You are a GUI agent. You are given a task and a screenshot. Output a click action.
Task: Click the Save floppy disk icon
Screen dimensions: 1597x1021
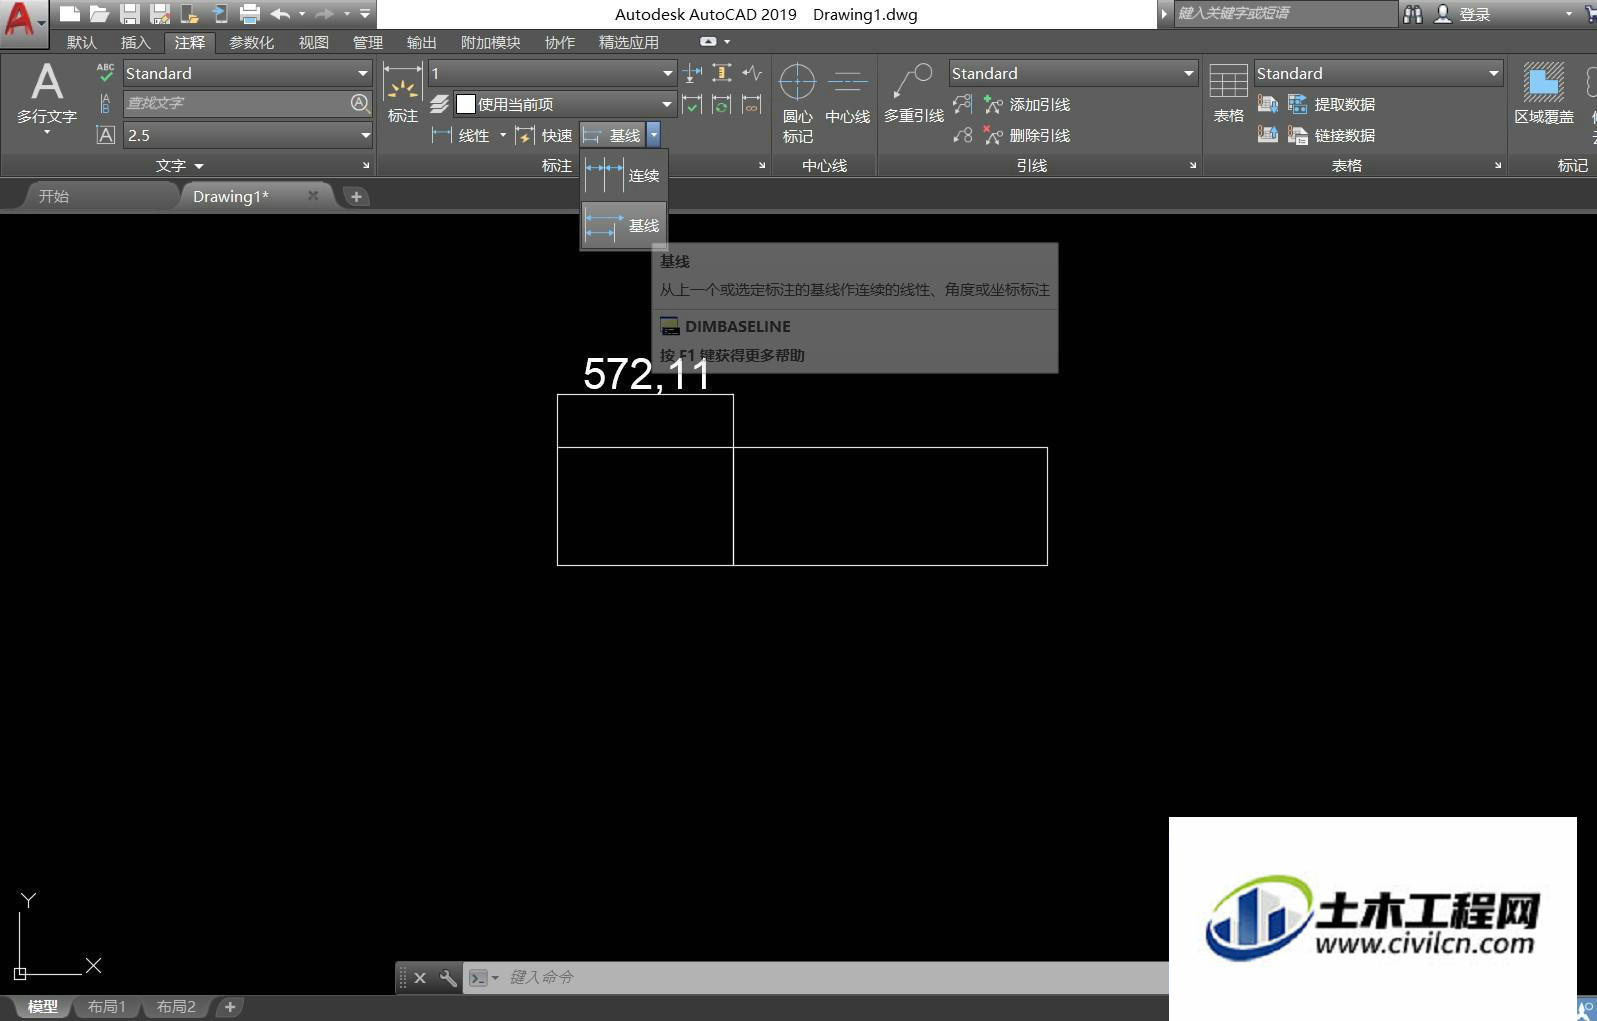(x=129, y=14)
